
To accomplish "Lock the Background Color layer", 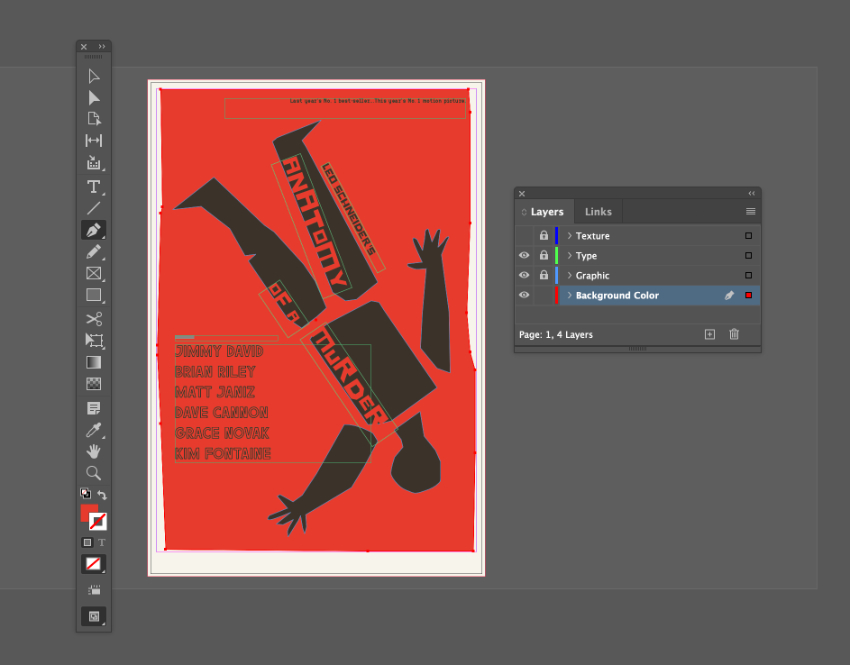I will point(544,295).
